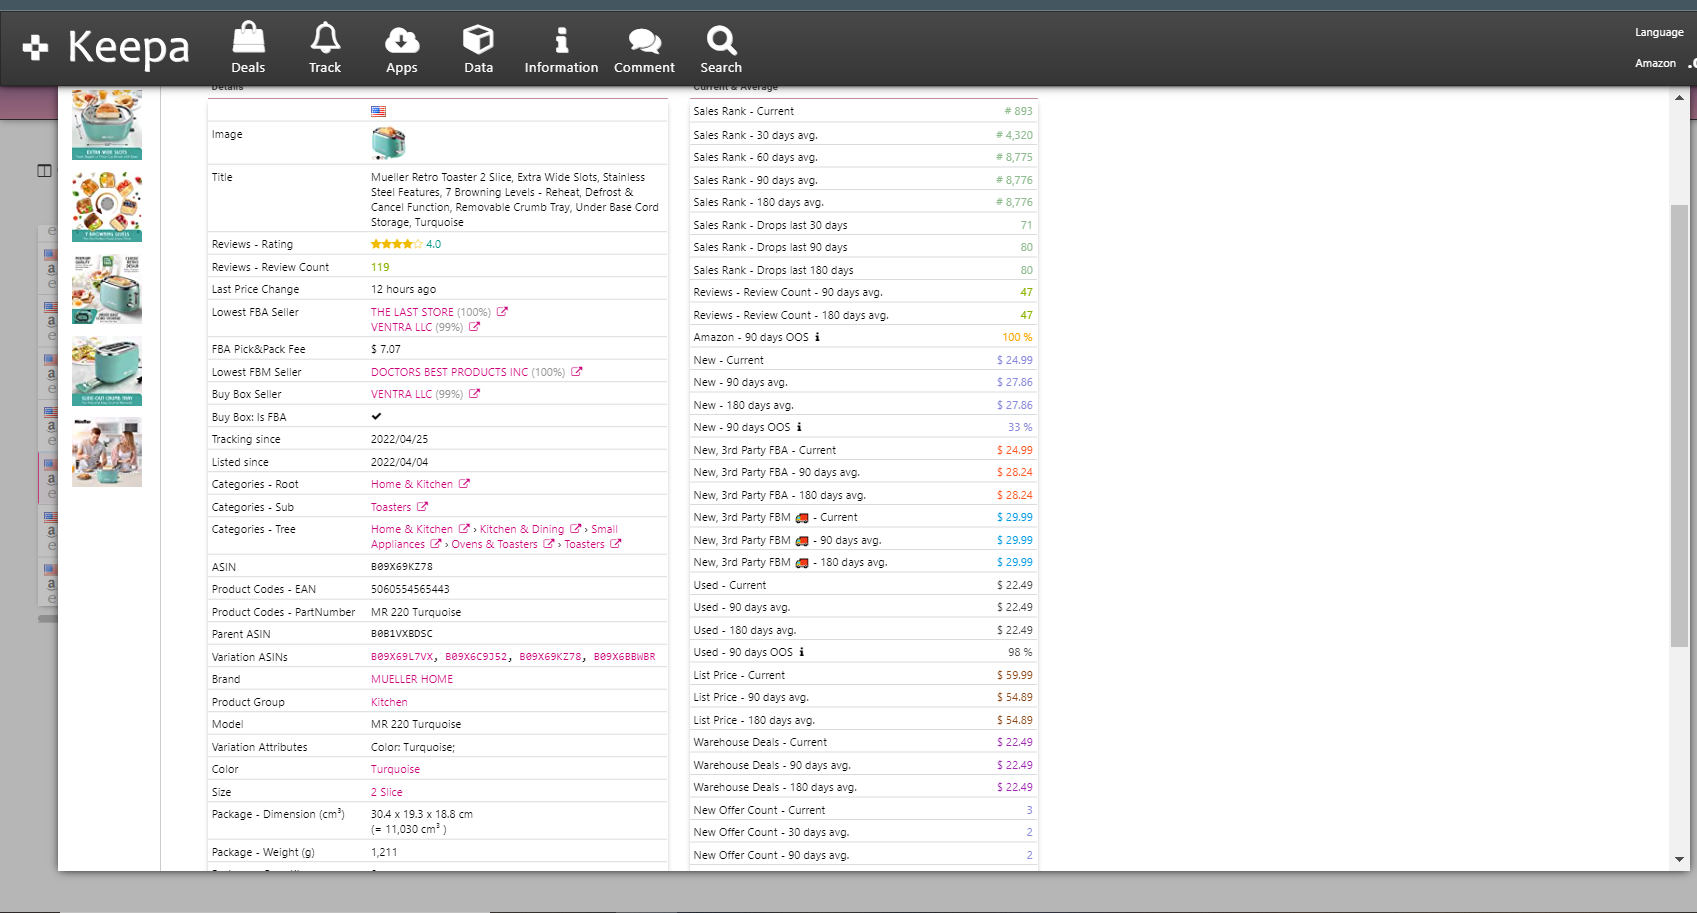
Task: Click truck icon in 3rd Party FBM 90 days avg. row
Action: (x=801, y=541)
